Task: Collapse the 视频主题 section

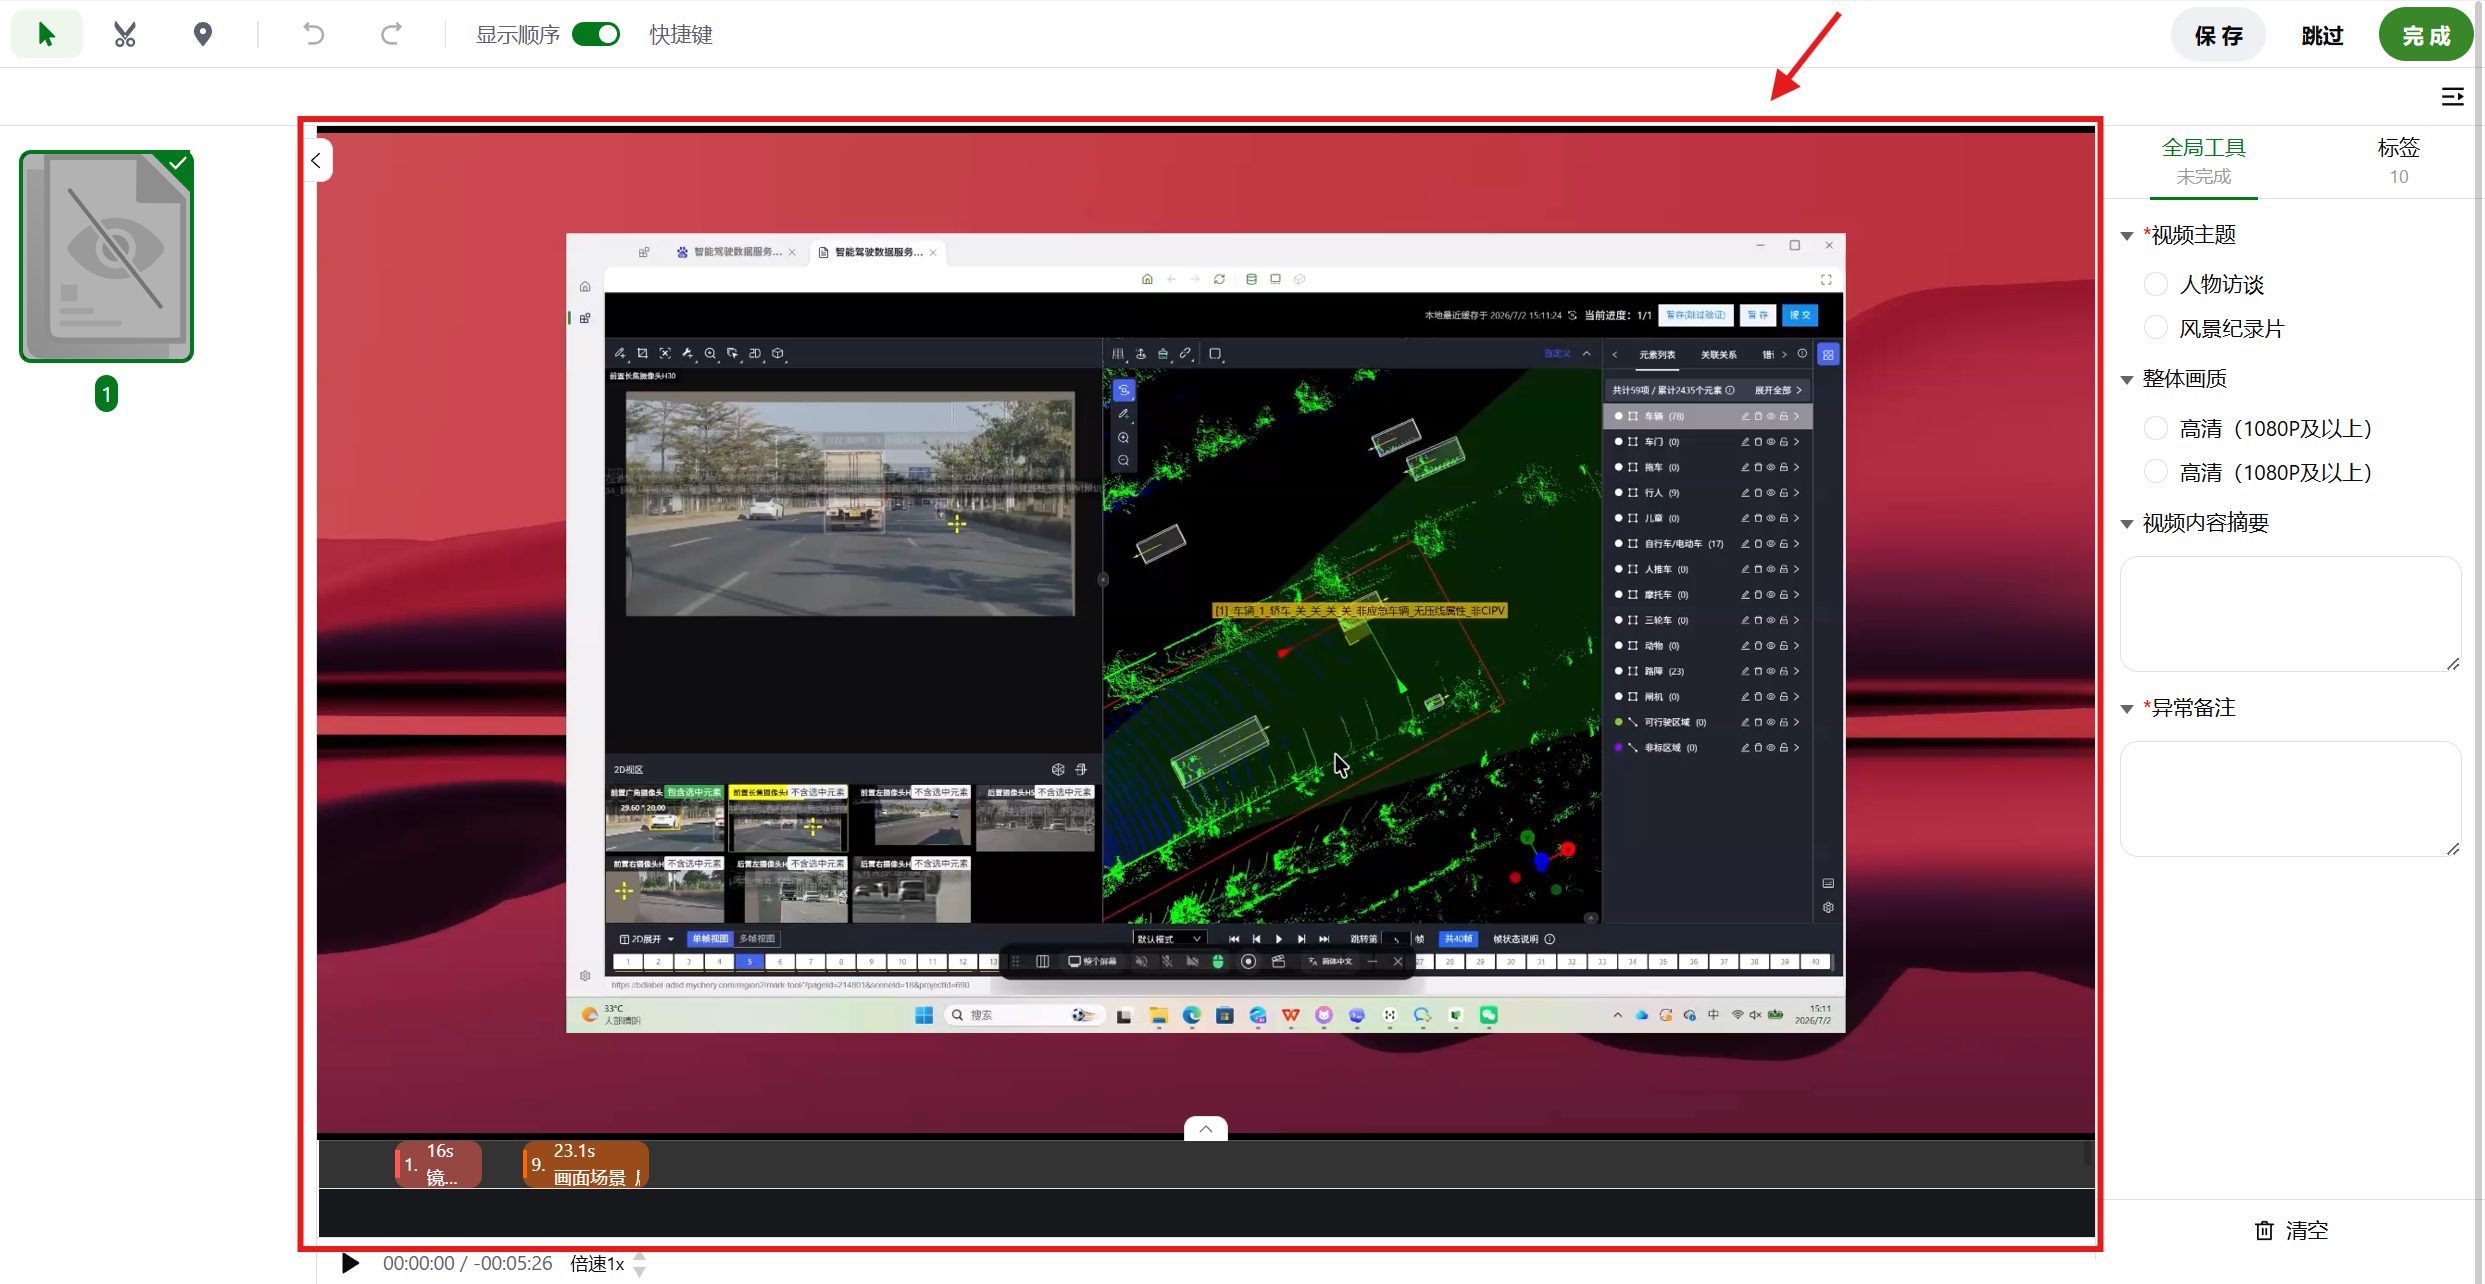Action: (x=2127, y=236)
